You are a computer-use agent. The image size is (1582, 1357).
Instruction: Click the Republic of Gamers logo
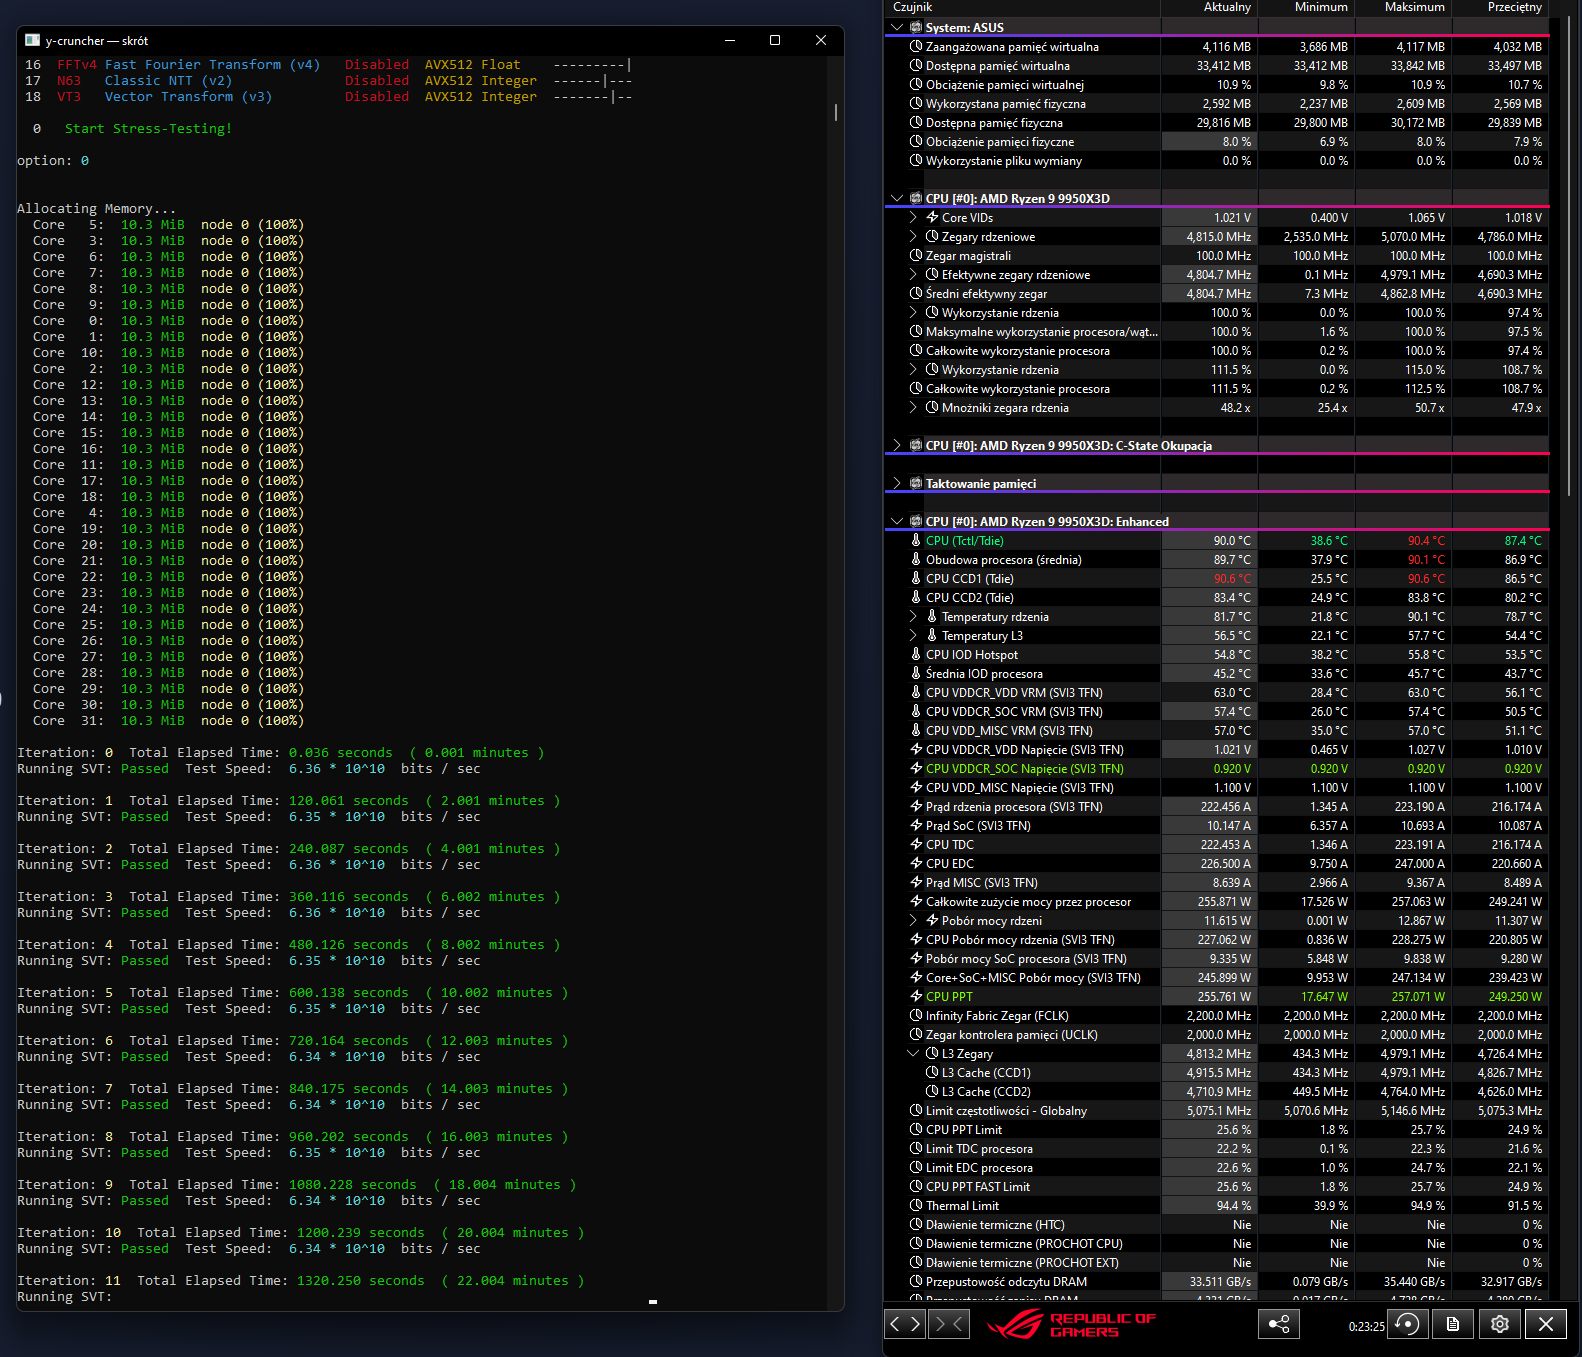pos(1070,1325)
